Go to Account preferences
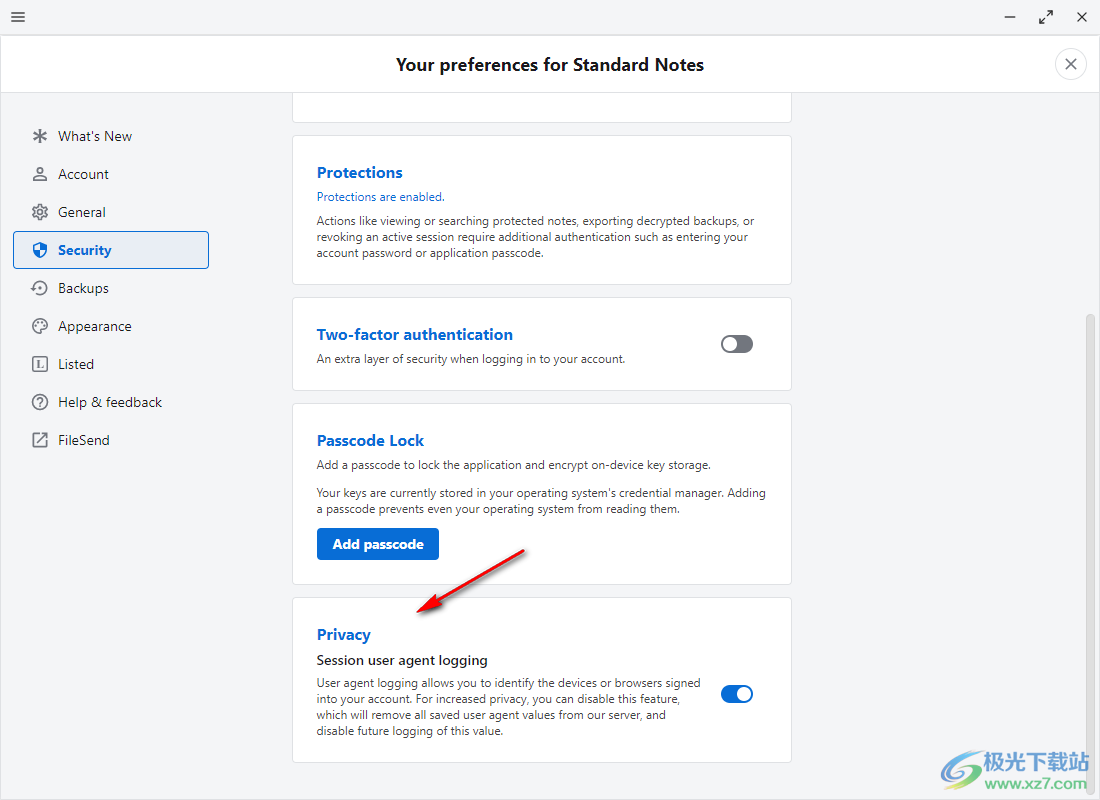1100x800 pixels. tap(111, 174)
